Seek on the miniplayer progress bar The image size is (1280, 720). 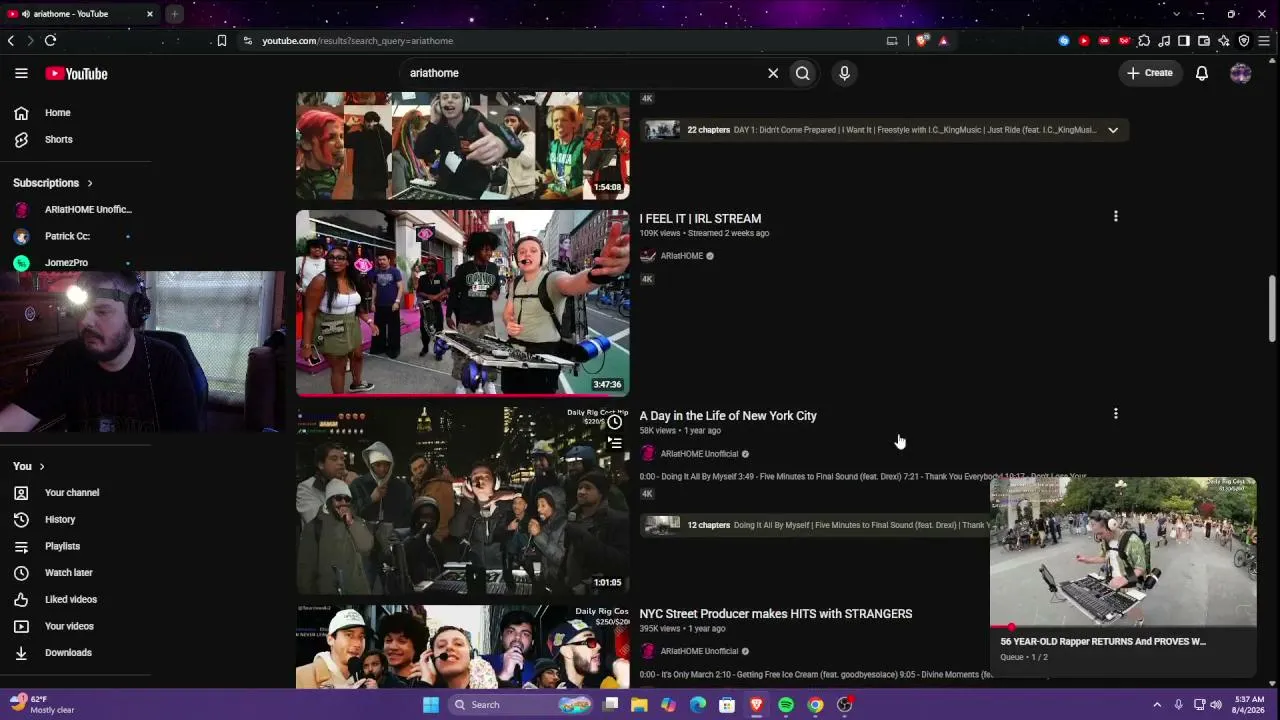tap(1123, 627)
